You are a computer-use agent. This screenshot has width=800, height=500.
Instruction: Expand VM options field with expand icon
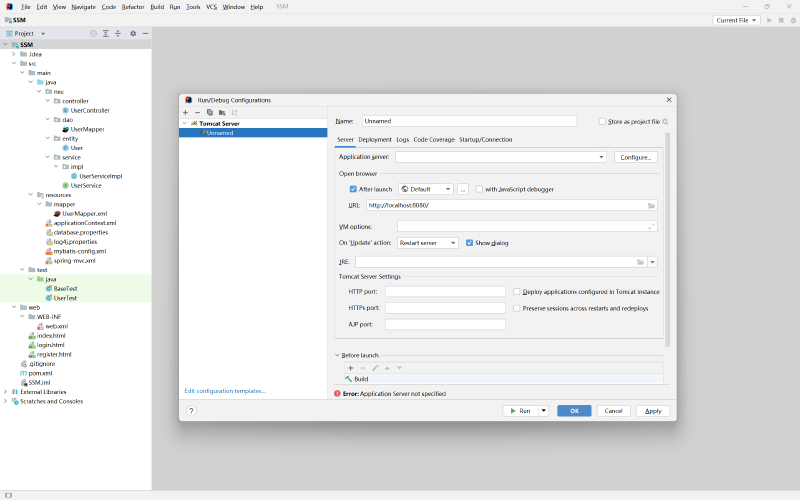pos(651,227)
